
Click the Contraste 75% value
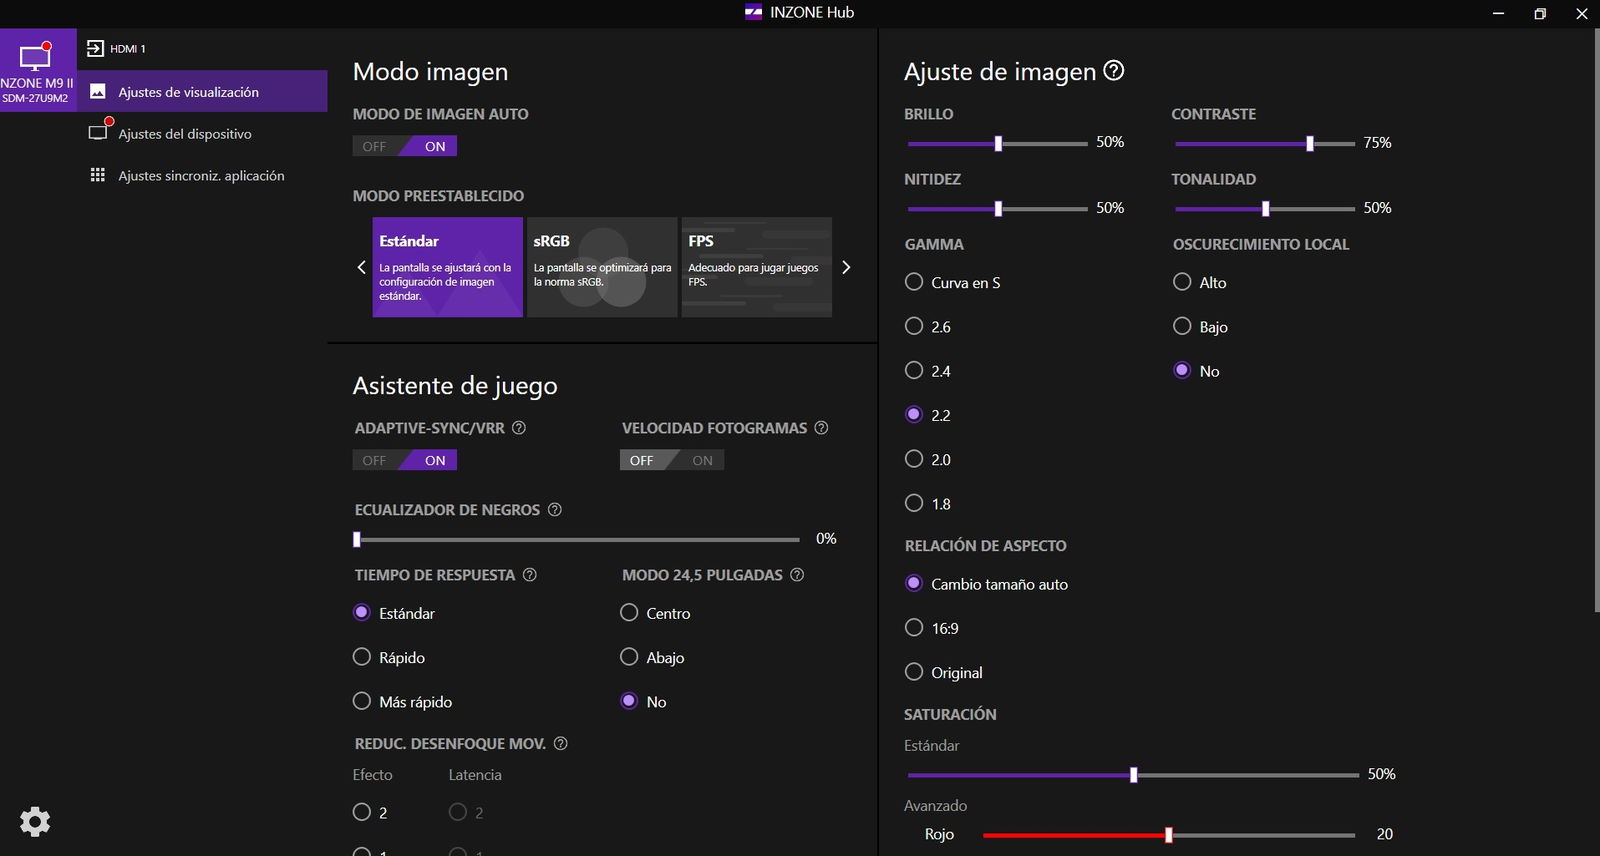[x=1377, y=143]
